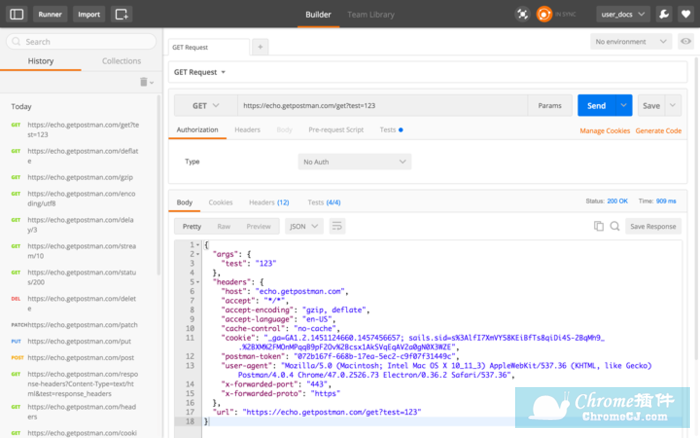The width and height of the screenshot is (700, 438).
Task: Open the No Auth type dropdown
Action: (354, 162)
